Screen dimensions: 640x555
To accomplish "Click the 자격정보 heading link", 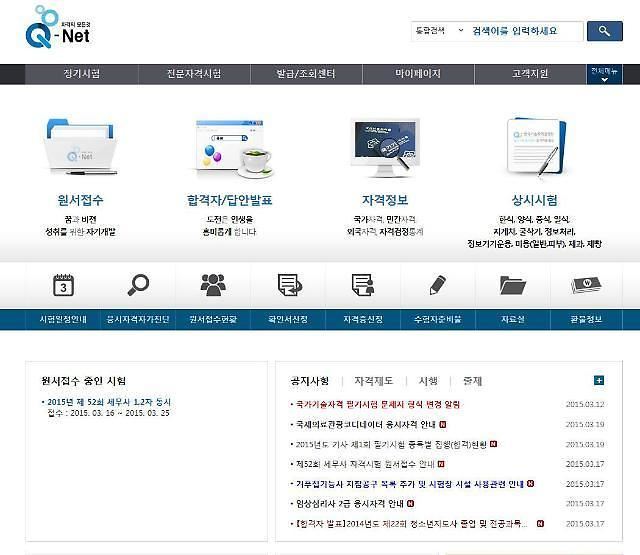I will pos(385,200).
